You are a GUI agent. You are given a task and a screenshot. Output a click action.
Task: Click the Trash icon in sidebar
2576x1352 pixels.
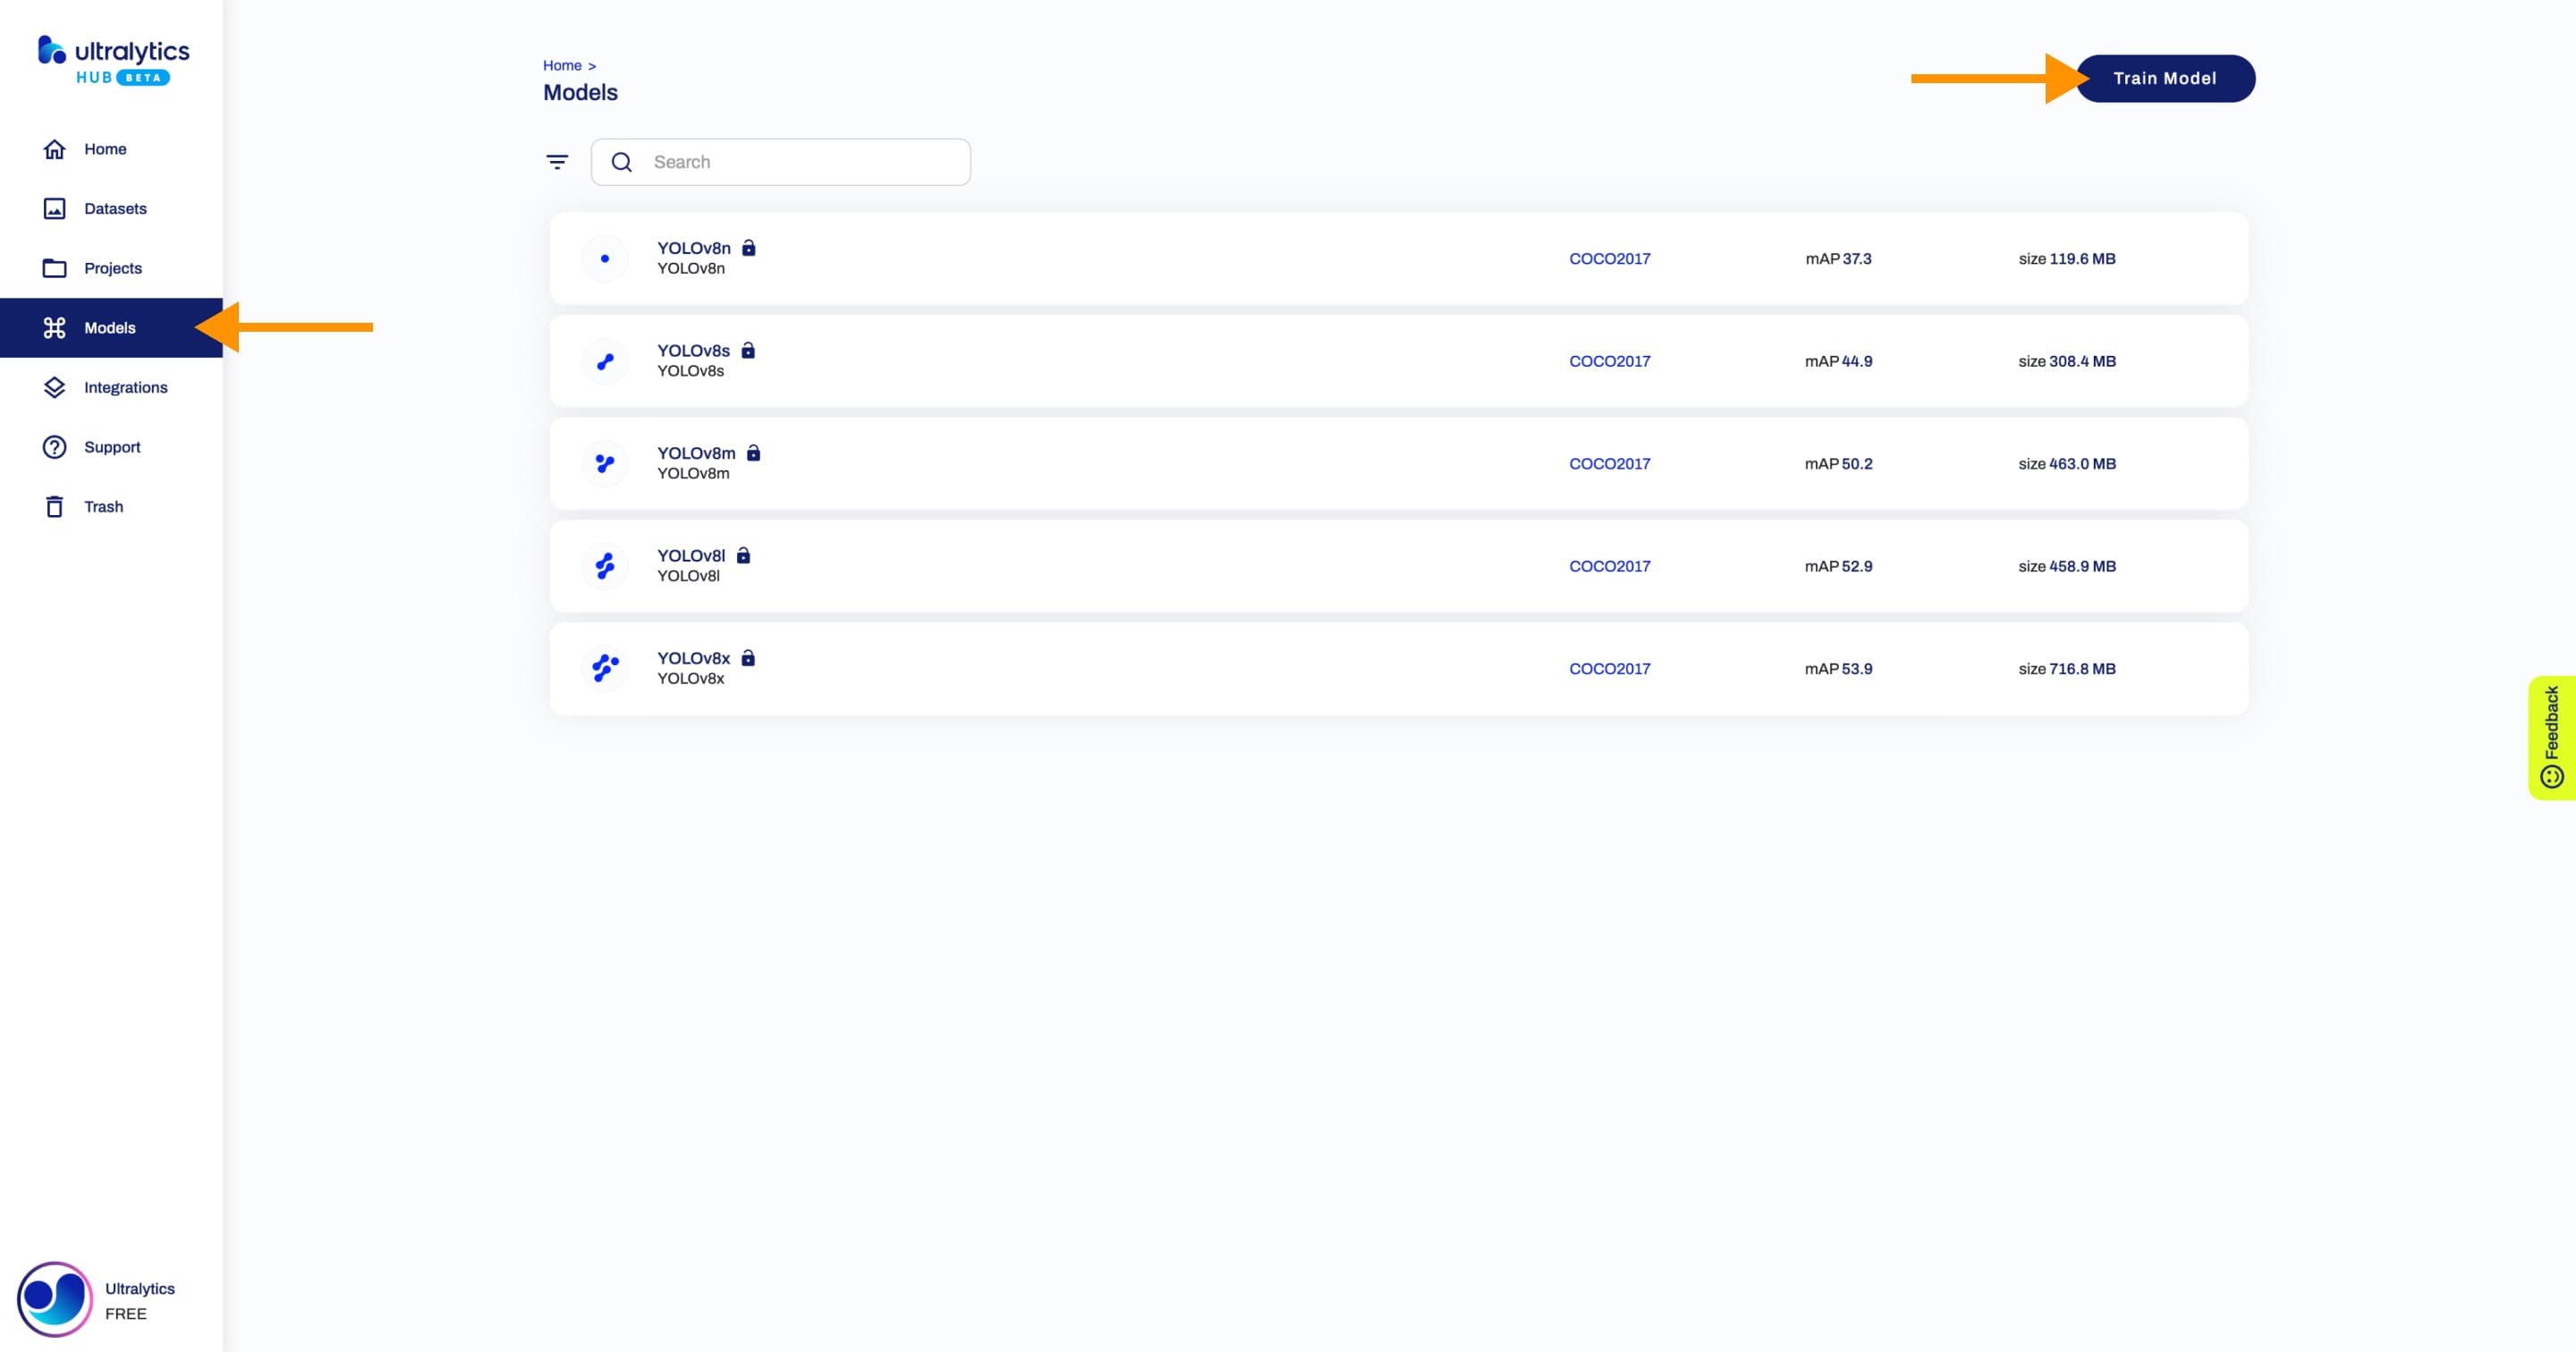click(x=53, y=506)
